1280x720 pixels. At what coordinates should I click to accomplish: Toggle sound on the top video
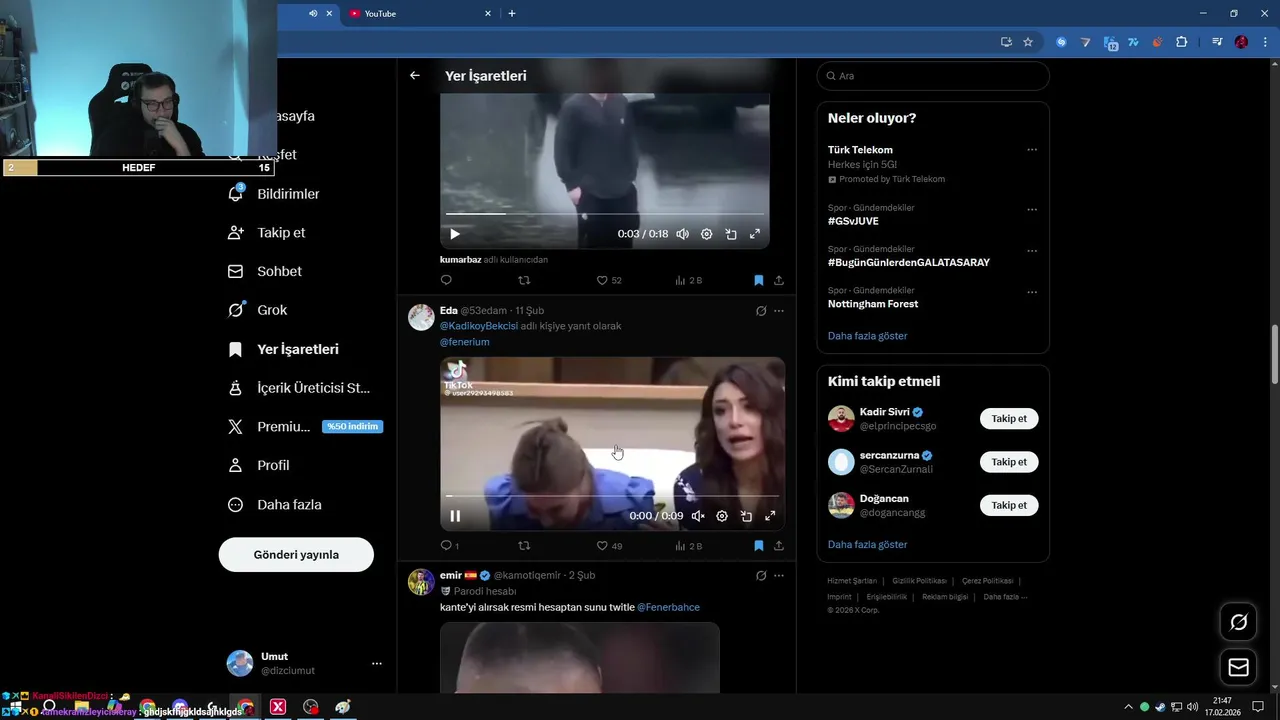click(682, 234)
